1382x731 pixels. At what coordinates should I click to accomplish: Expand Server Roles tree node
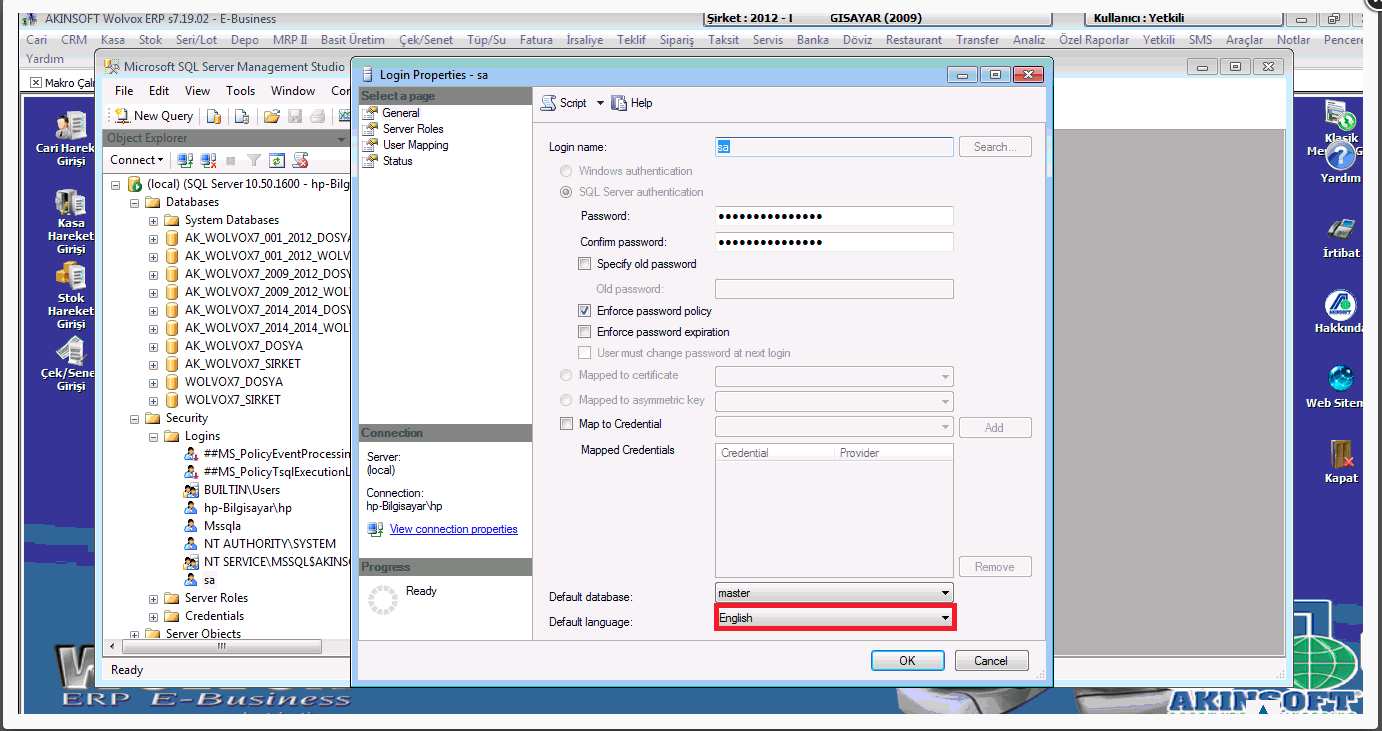153,598
